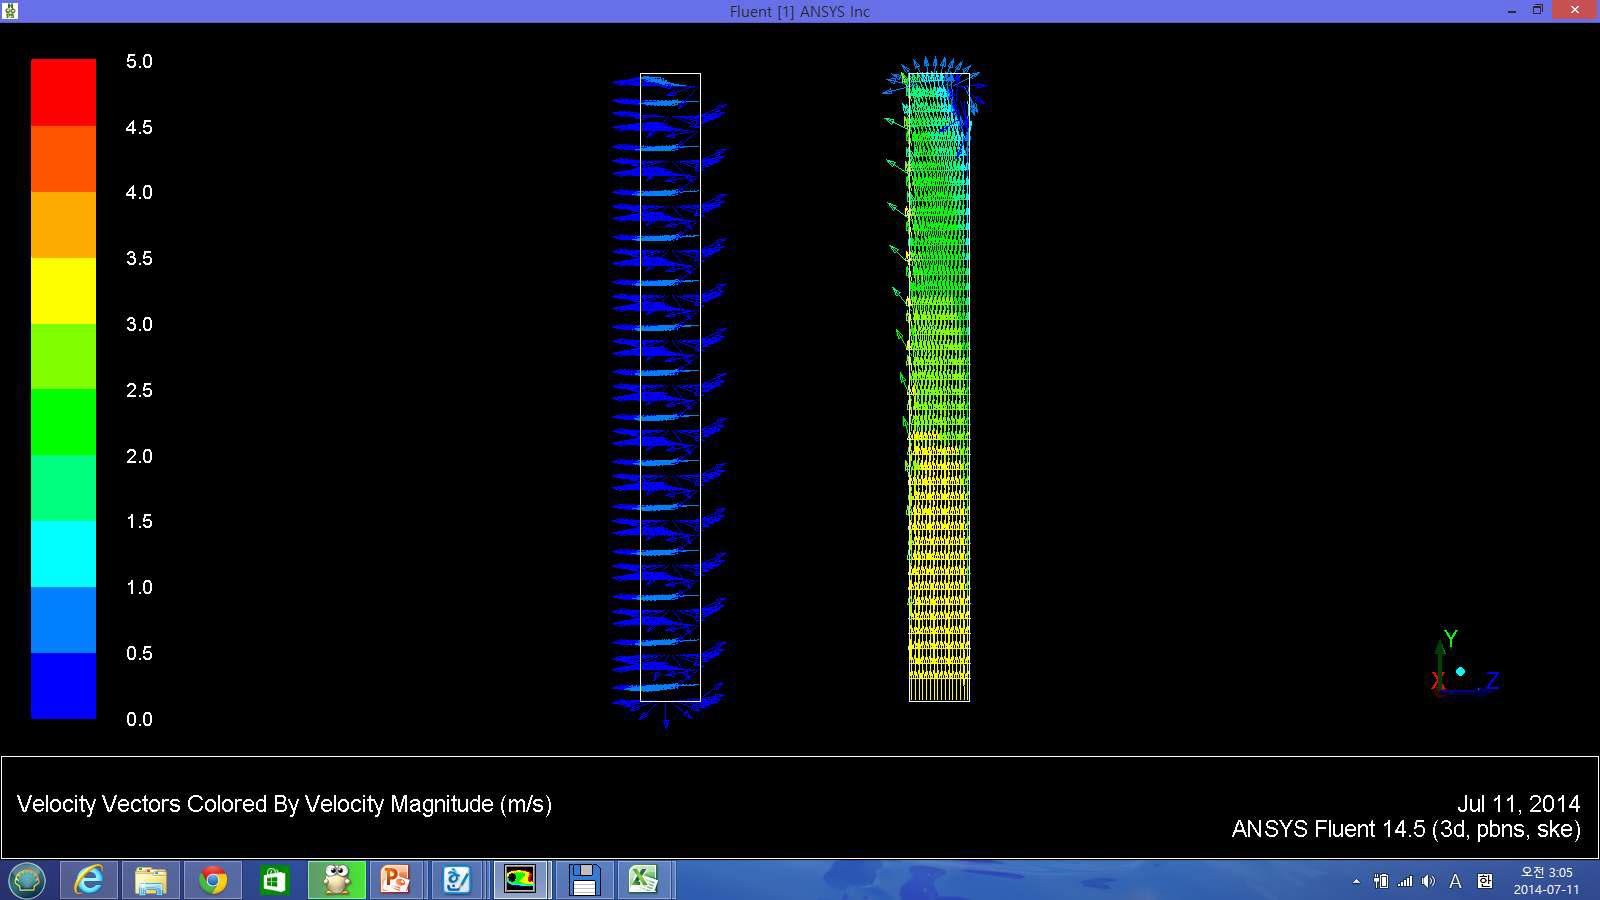This screenshot has height=900, width=1600.
Task: Click the bright green band above 2.0
Action: click(x=63, y=421)
